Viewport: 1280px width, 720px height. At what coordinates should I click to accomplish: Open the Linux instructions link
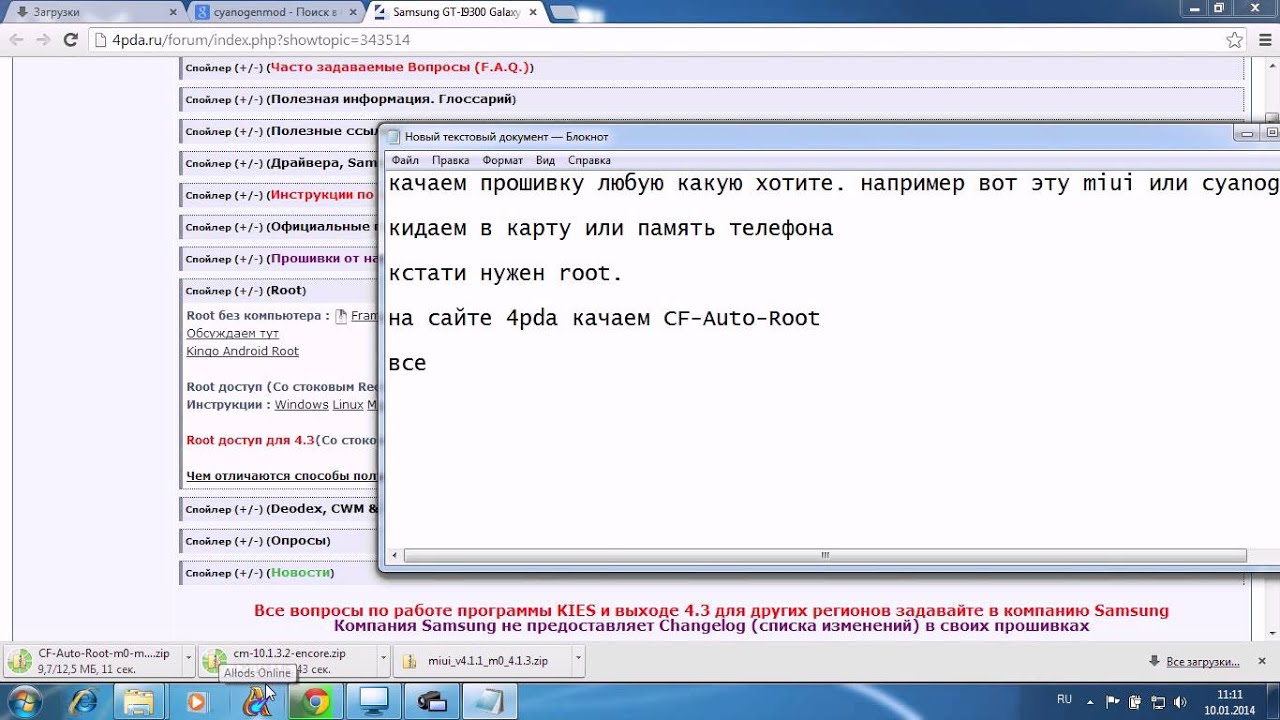(x=348, y=405)
